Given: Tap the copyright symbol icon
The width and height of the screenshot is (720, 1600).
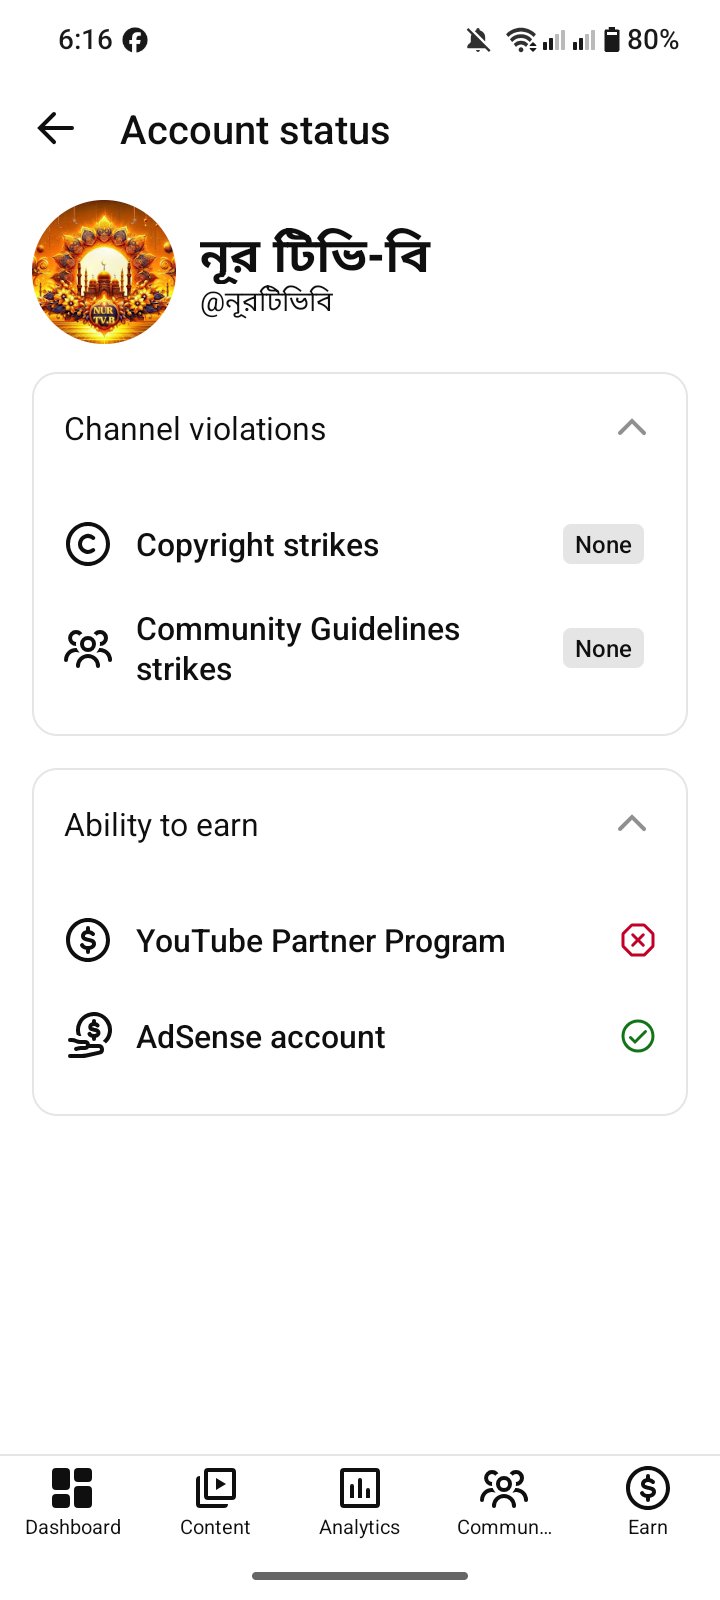Looking at the screenshot, I should point(88,544).
